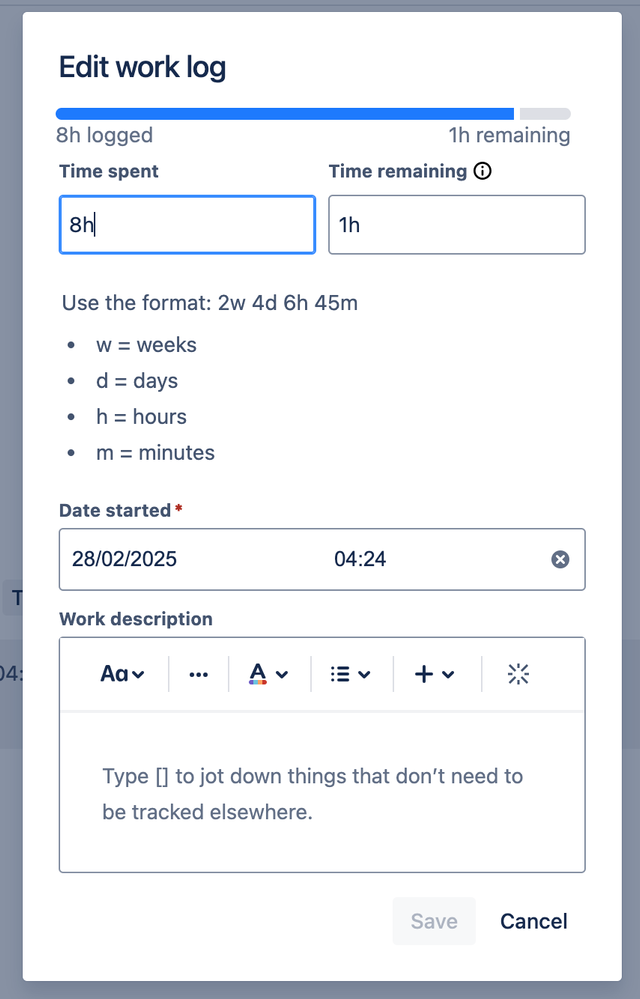Focus the Time spent input field
This screenshot has height=999, width=640.
187,224
